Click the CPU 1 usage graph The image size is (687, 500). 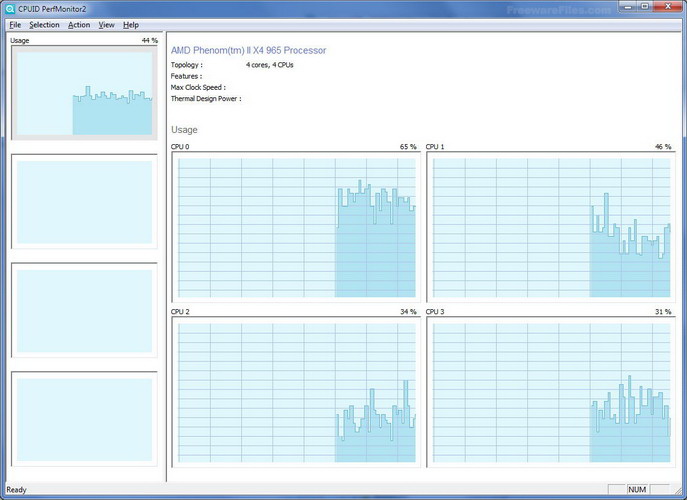pos(551,227)
